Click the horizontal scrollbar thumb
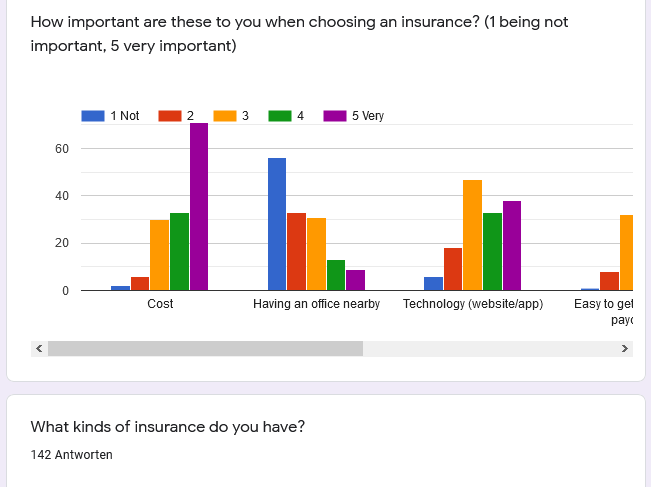651x487 pixels. click(205, 348)
